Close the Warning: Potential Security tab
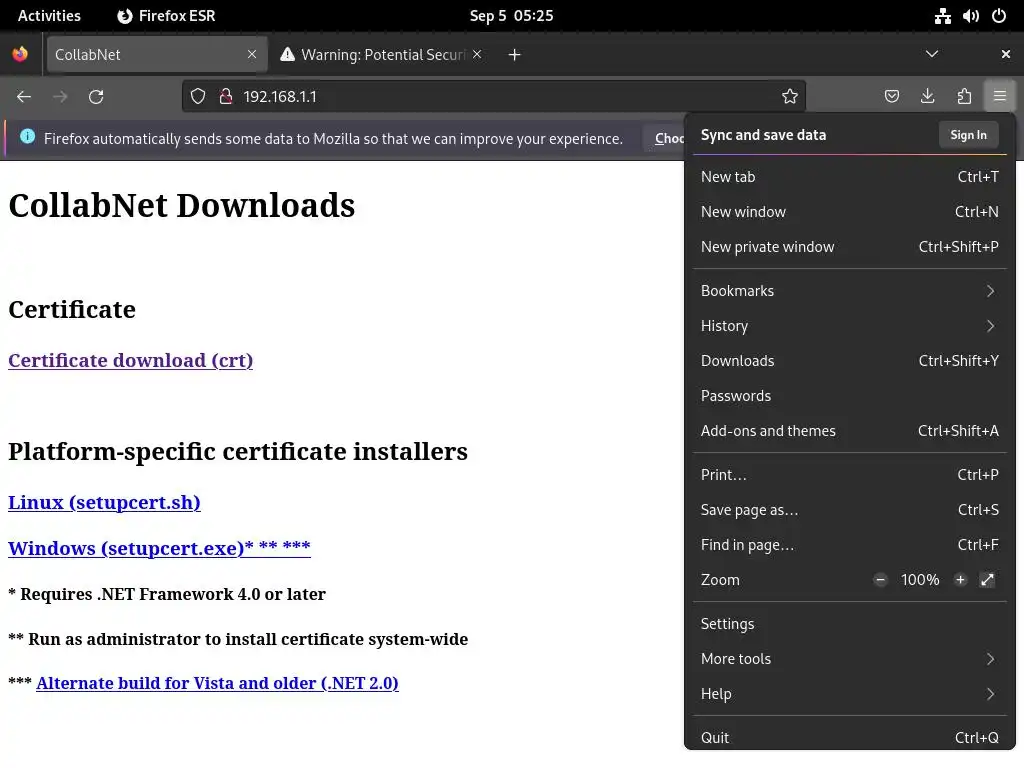The height and width of the screenshot is (768, 1024). [x=477, y=54]
